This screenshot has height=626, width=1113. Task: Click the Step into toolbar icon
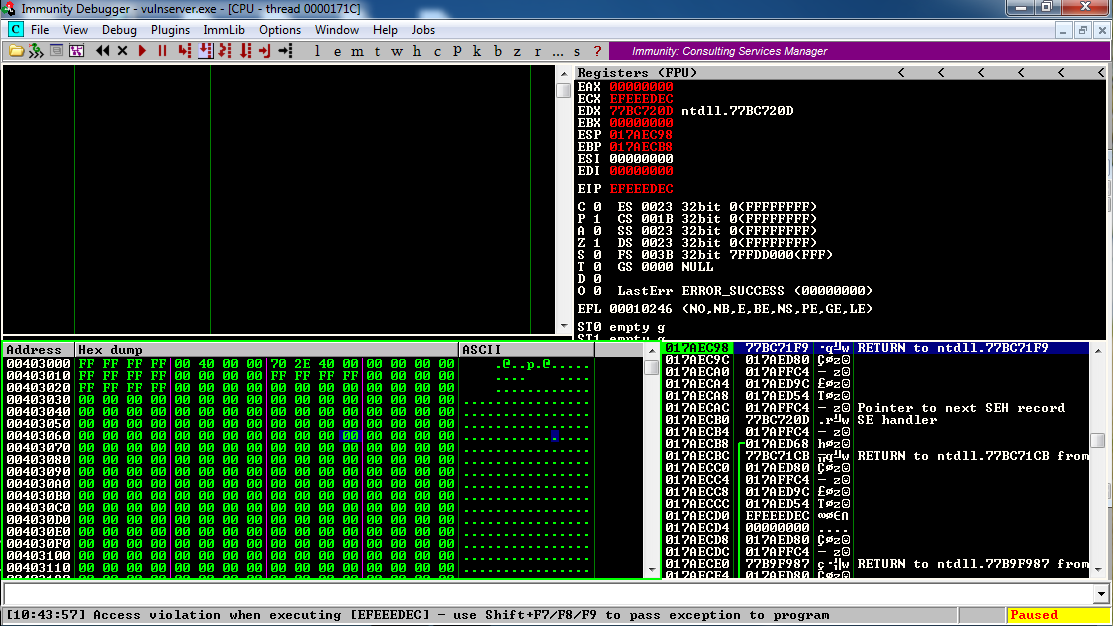pyautogui.click(x=185, y=51)
